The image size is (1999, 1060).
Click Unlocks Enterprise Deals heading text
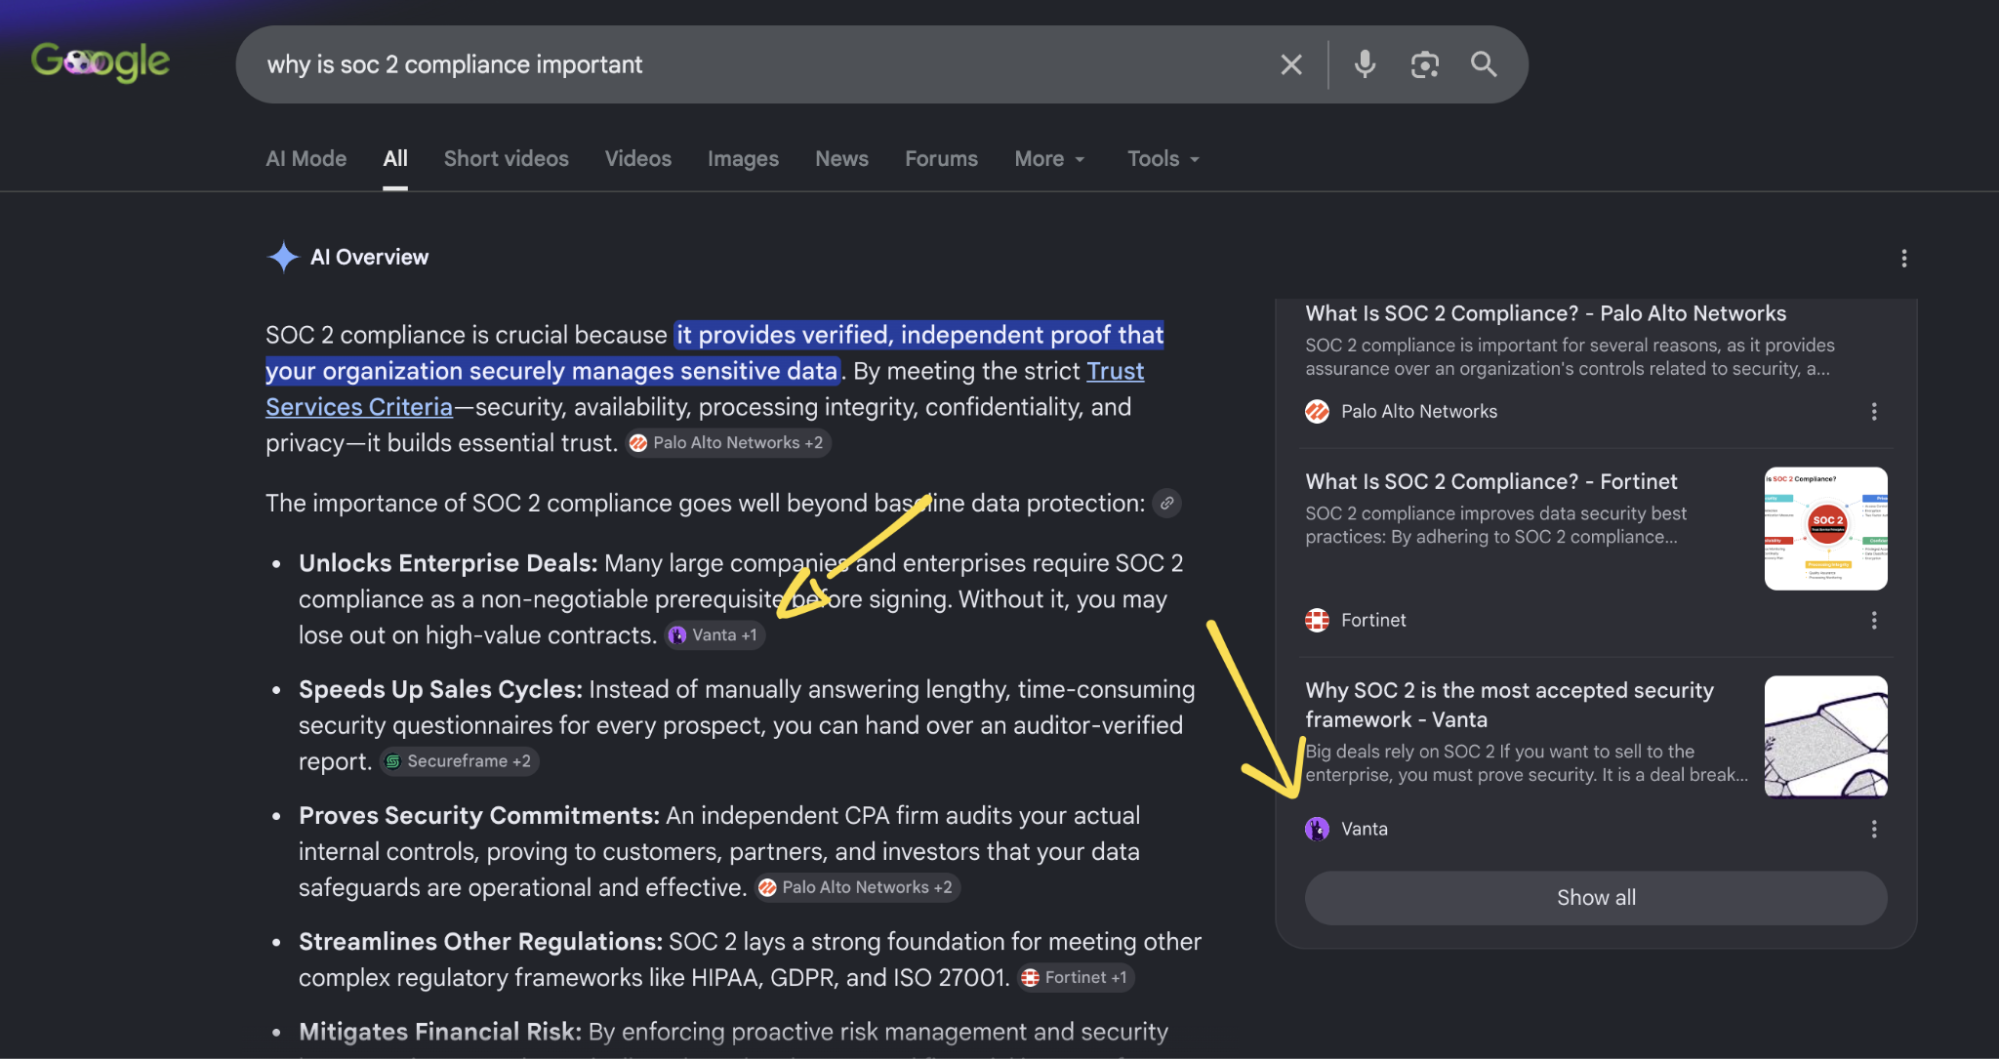tap(448, 564)
